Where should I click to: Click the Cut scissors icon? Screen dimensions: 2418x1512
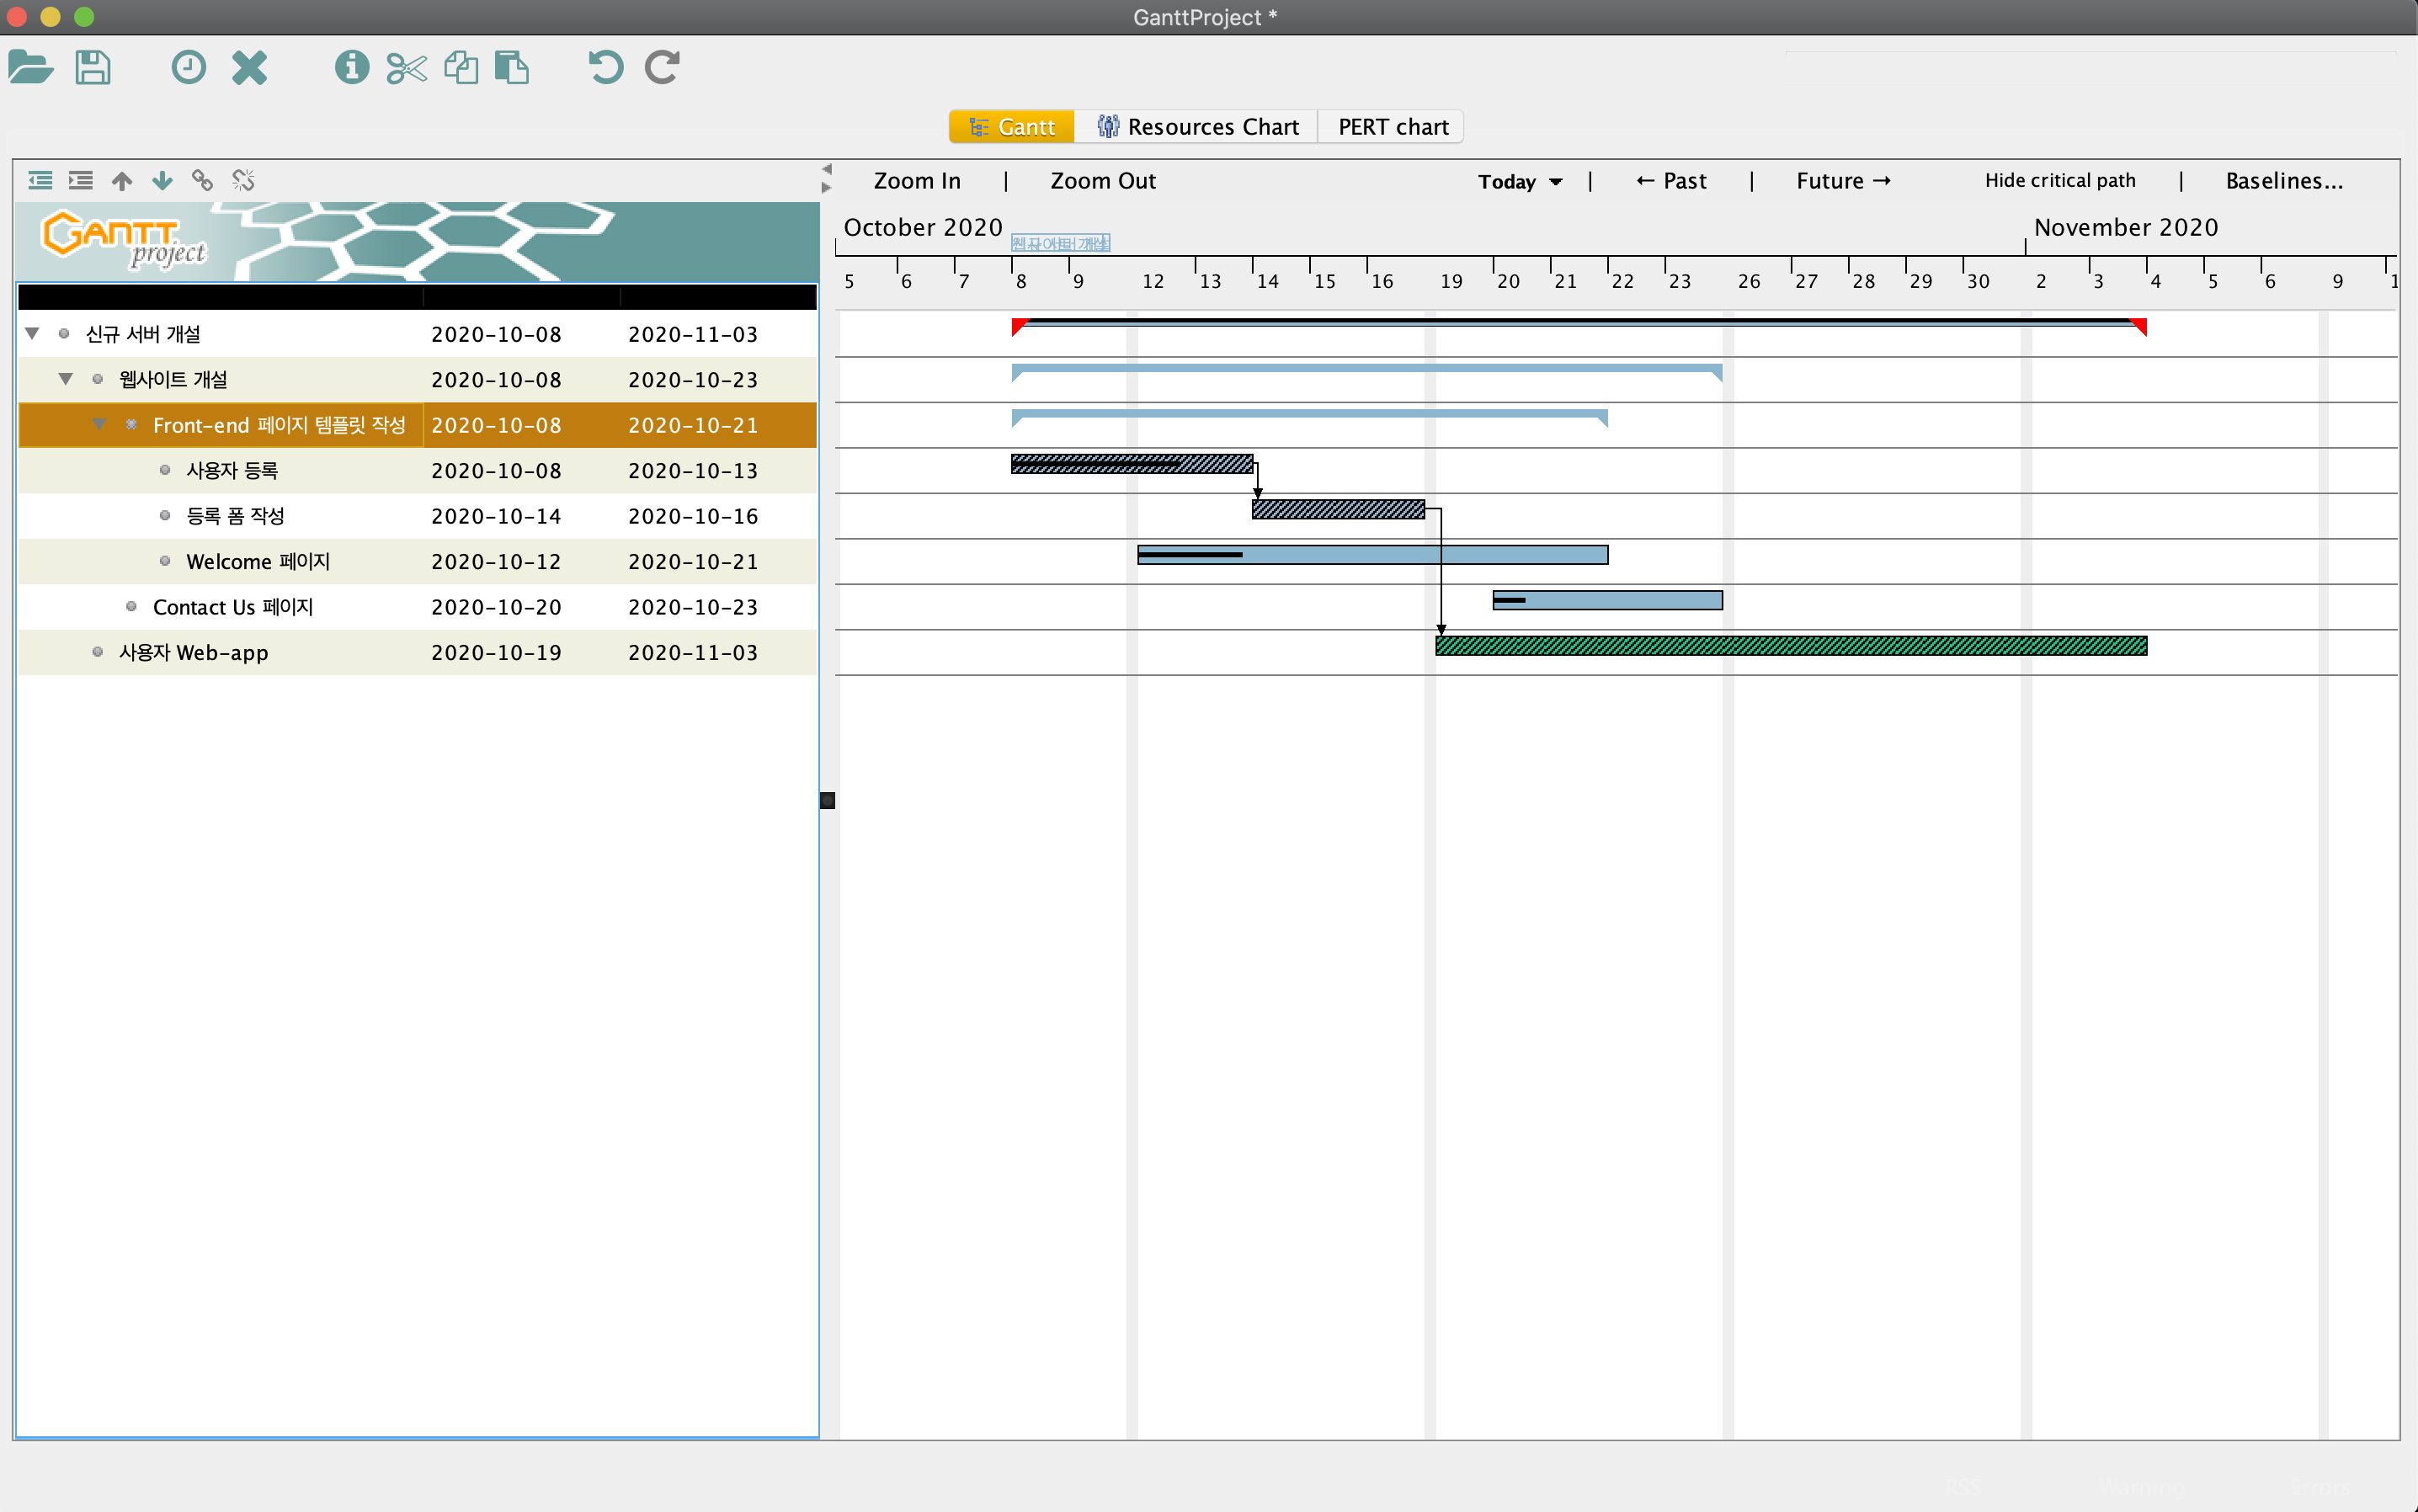[x=406, y=68]
